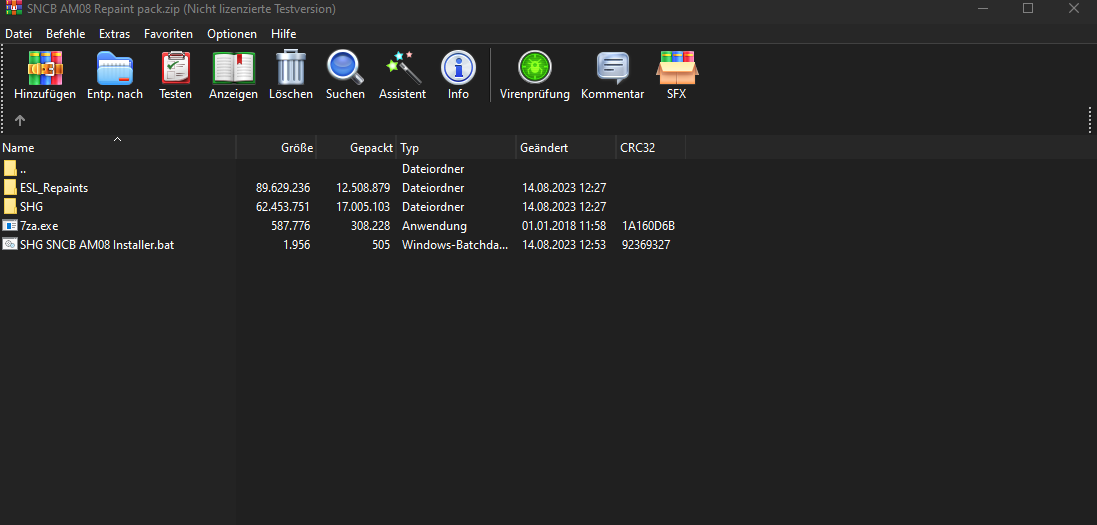The image size is (1097, 525).
Task: Open the Suchen magnifier icon
Action: coord(345,68)
